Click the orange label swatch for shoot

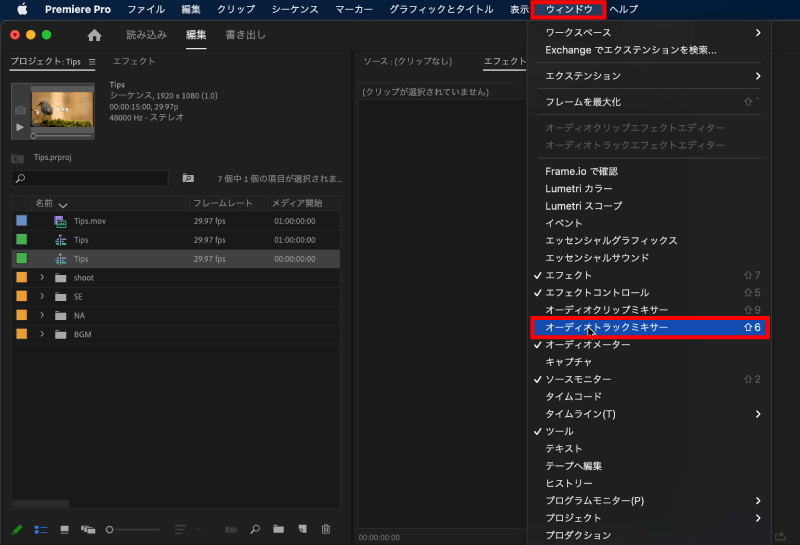click(x=21, y=277)
